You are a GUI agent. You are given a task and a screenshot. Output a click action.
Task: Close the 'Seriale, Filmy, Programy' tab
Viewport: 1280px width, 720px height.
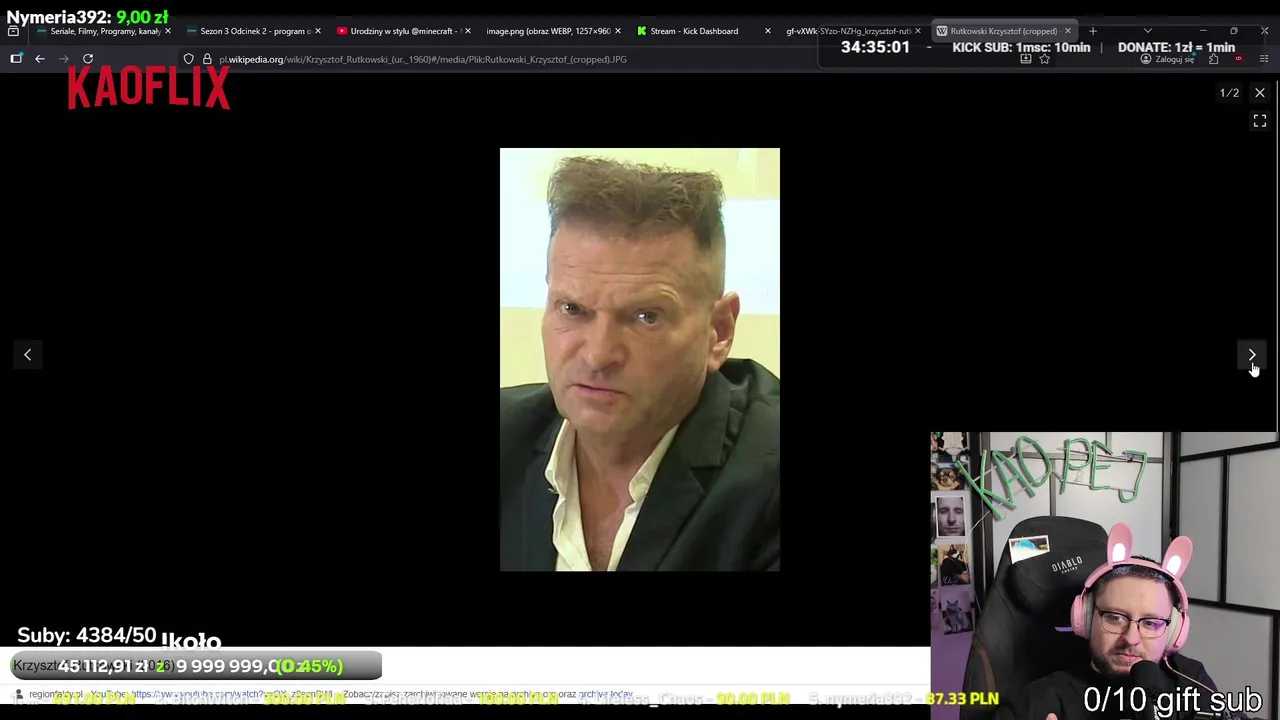coord(168,31)
